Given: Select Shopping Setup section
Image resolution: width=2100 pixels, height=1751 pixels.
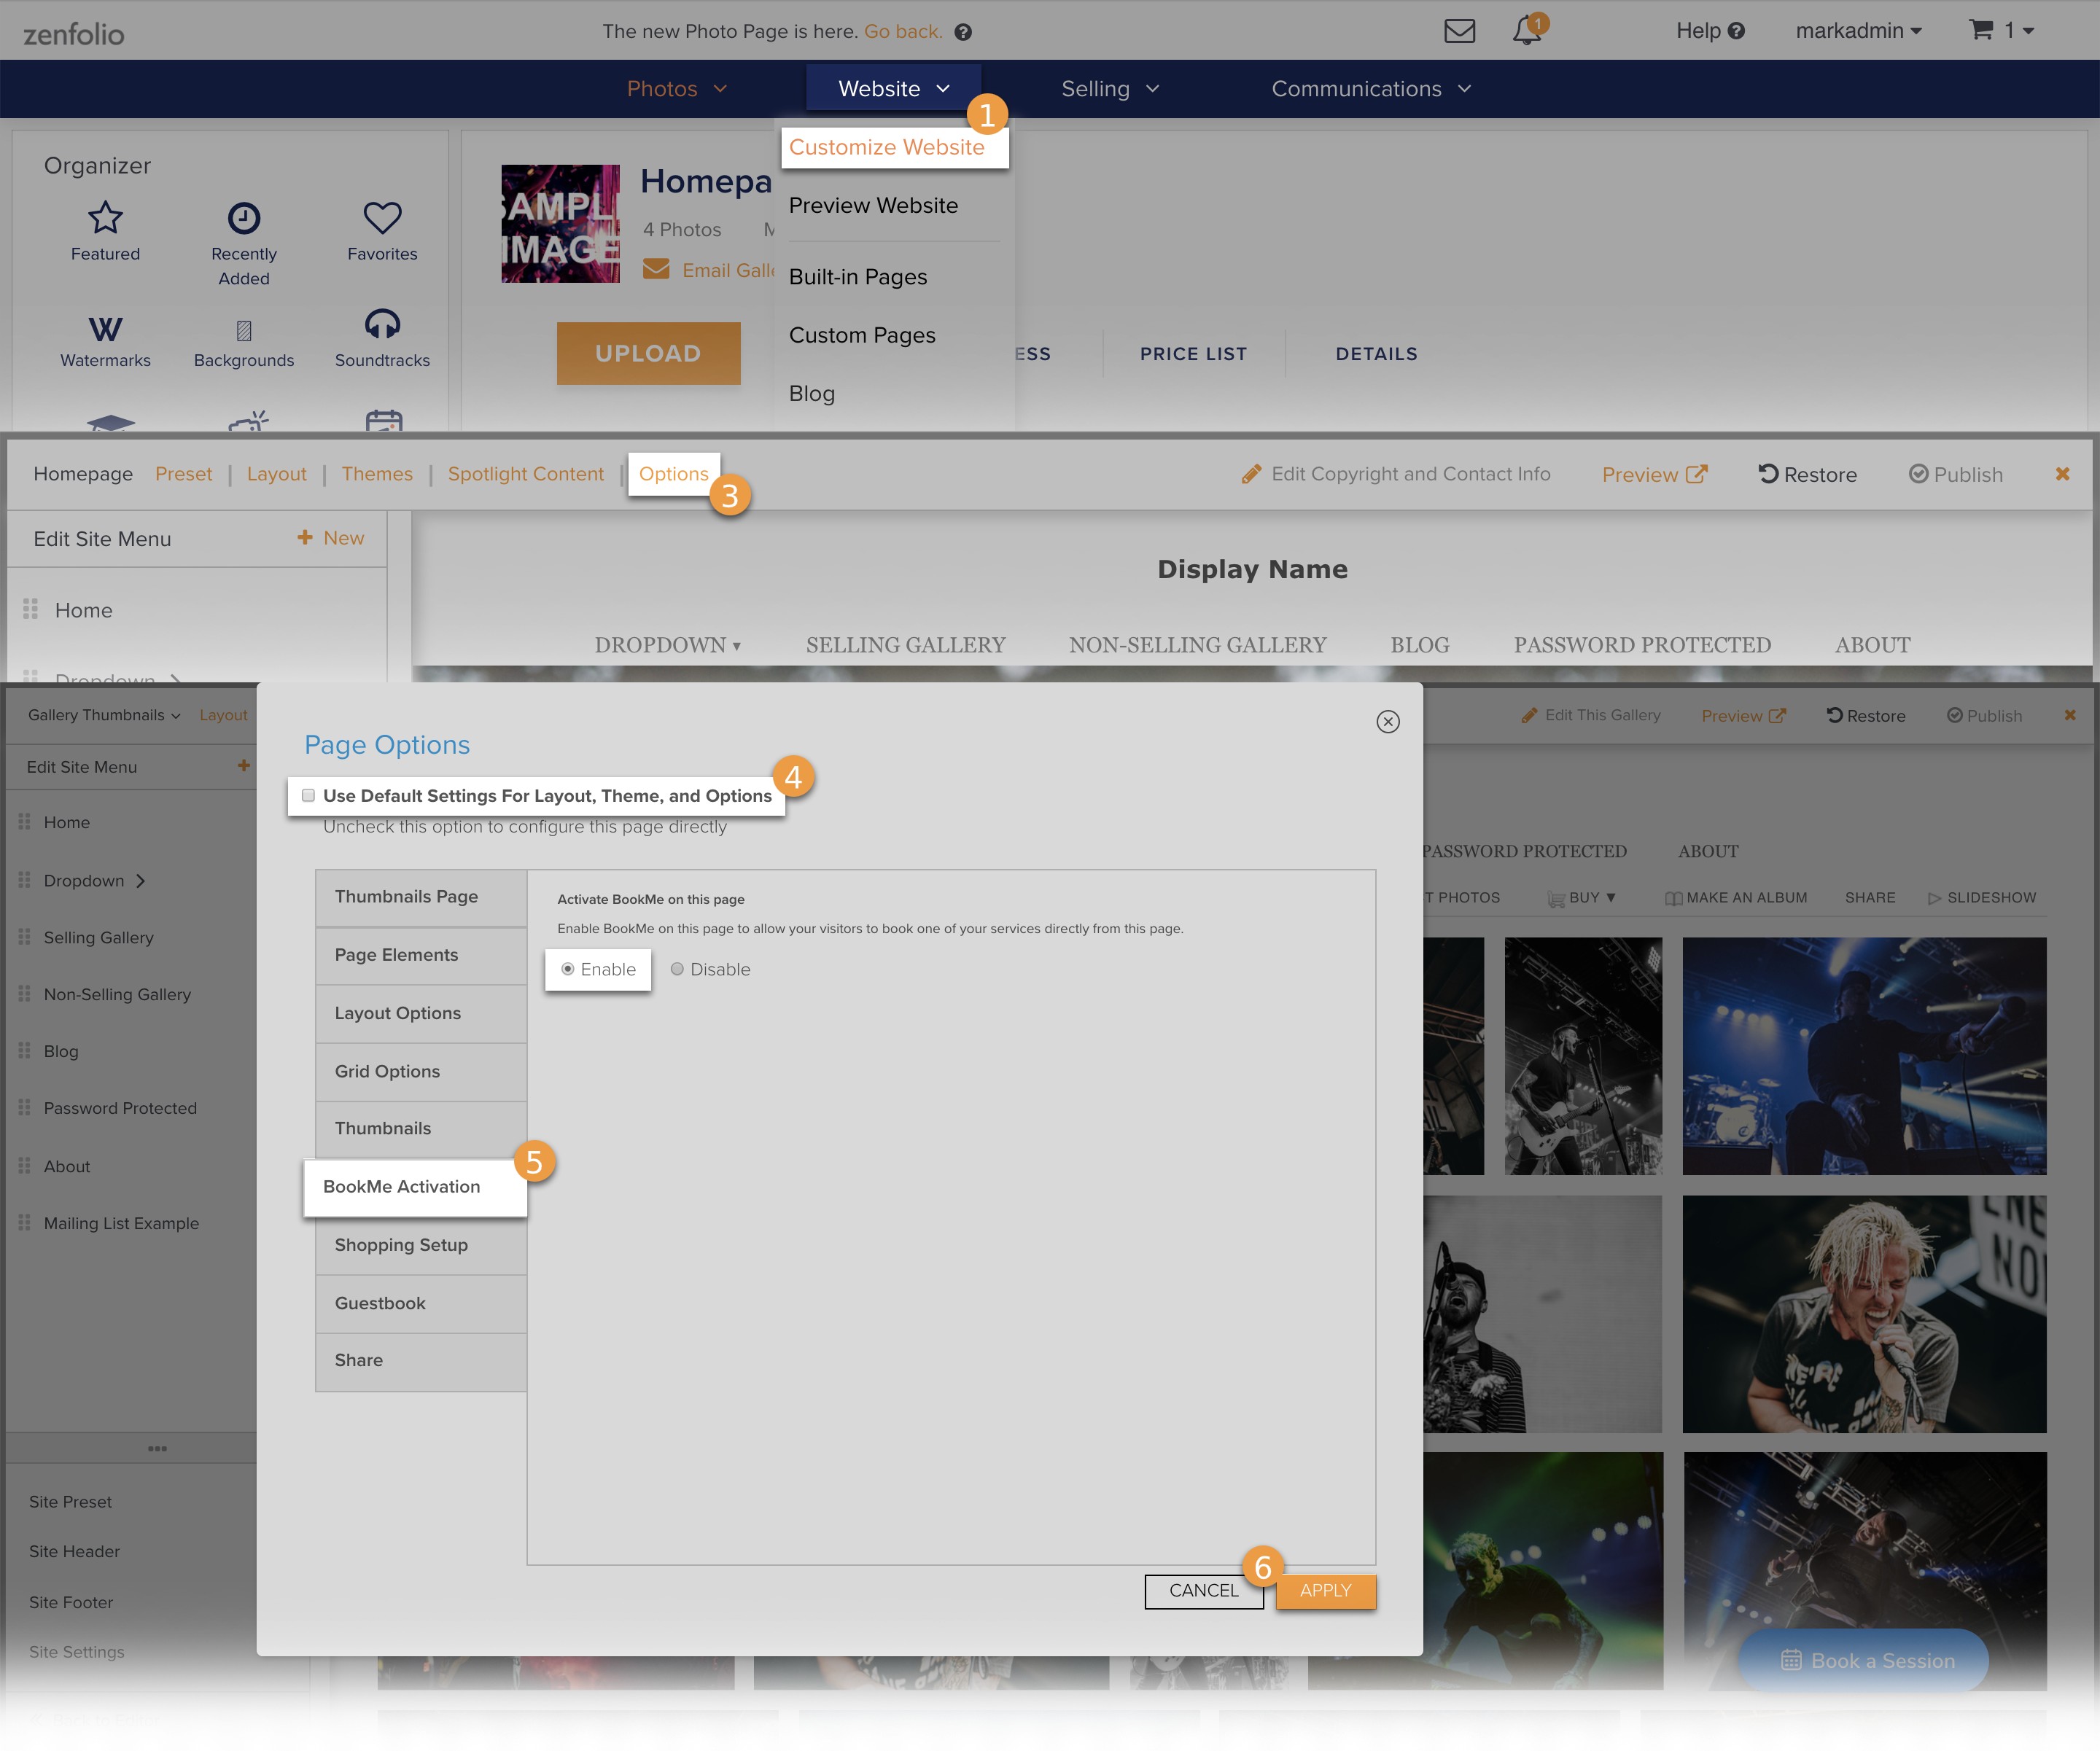Looking at the screenshot, I should pos(421,1245).
